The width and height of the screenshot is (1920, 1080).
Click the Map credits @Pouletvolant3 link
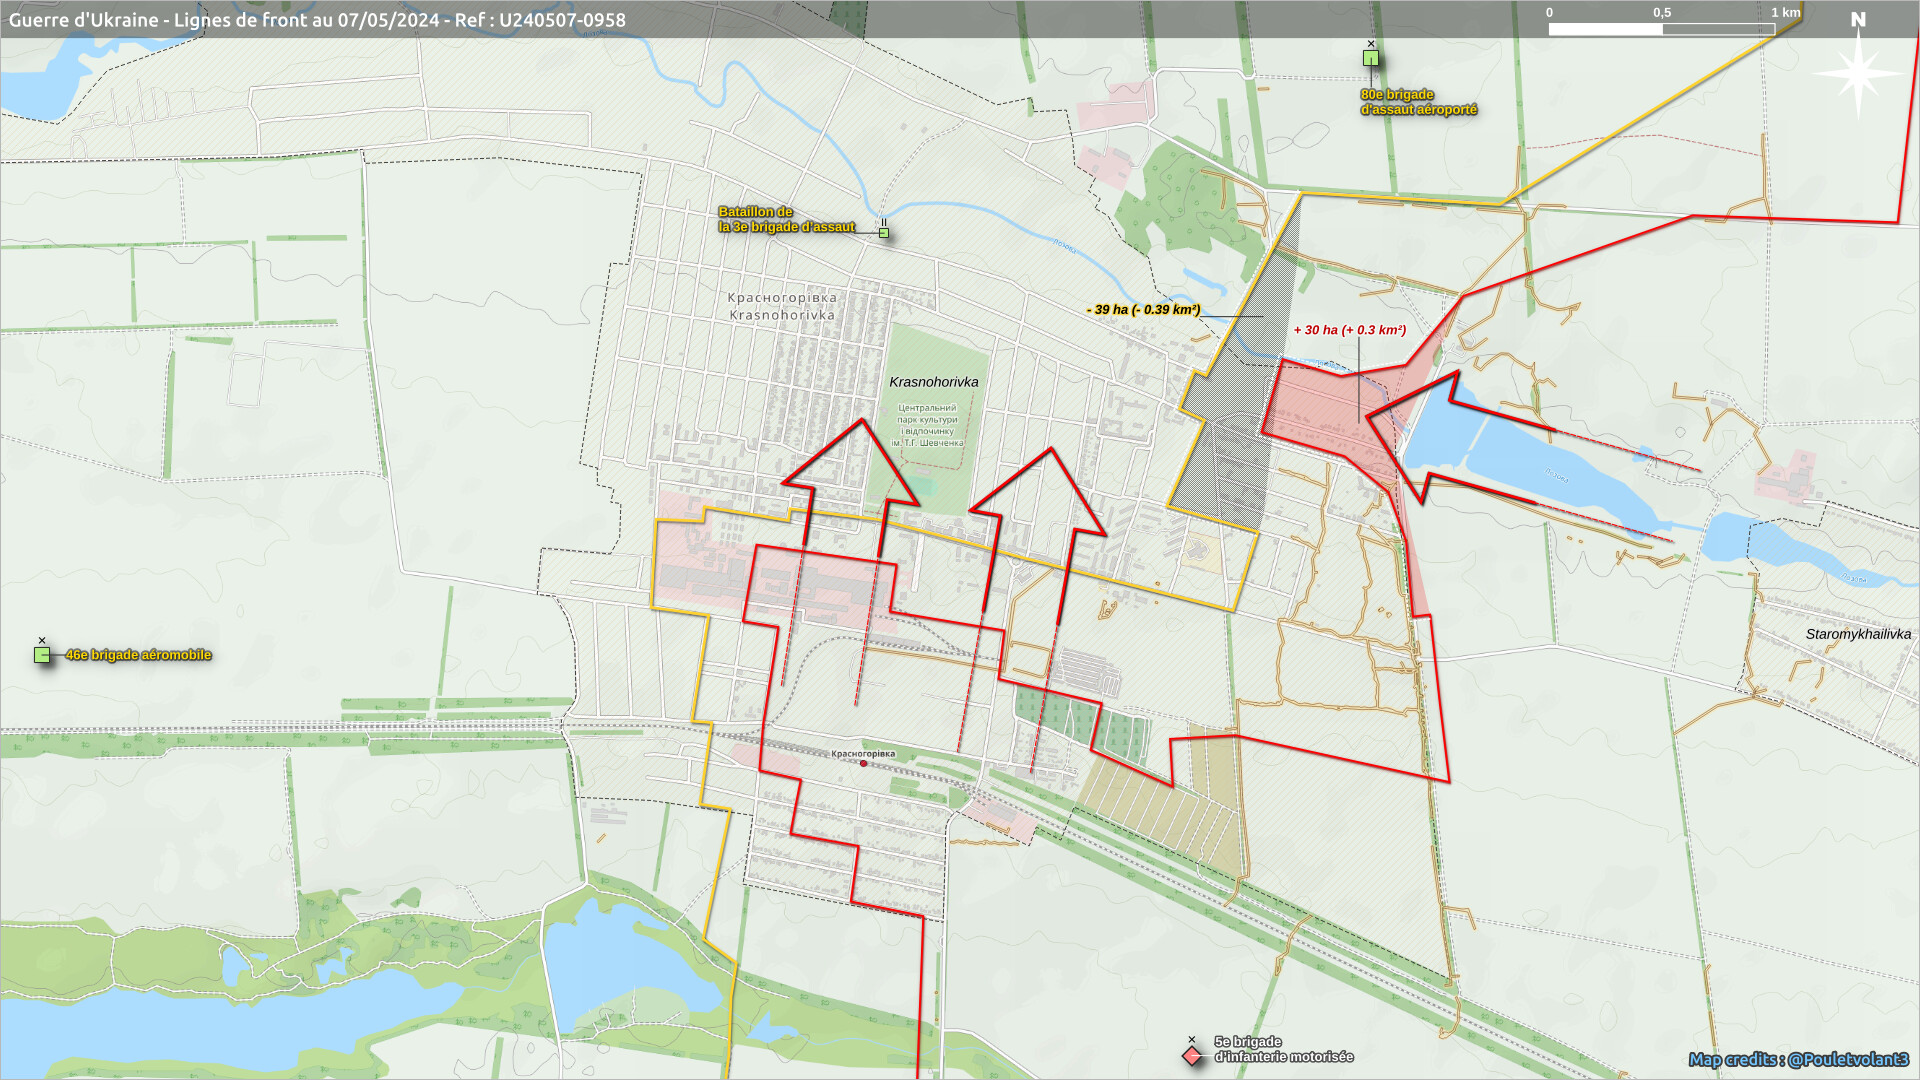(x=1798, y=1059)
